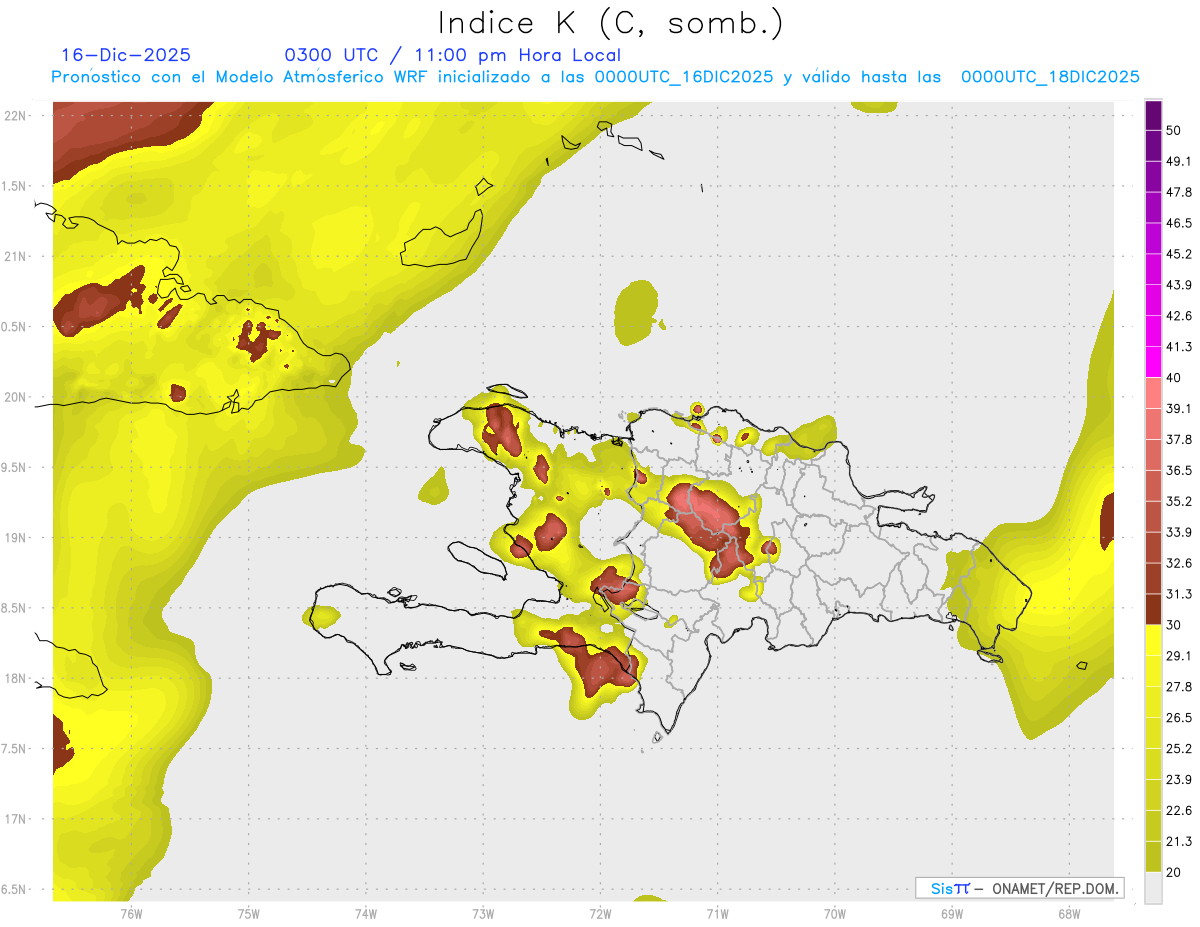Click the "18N" latitude label

coord(15,678)
